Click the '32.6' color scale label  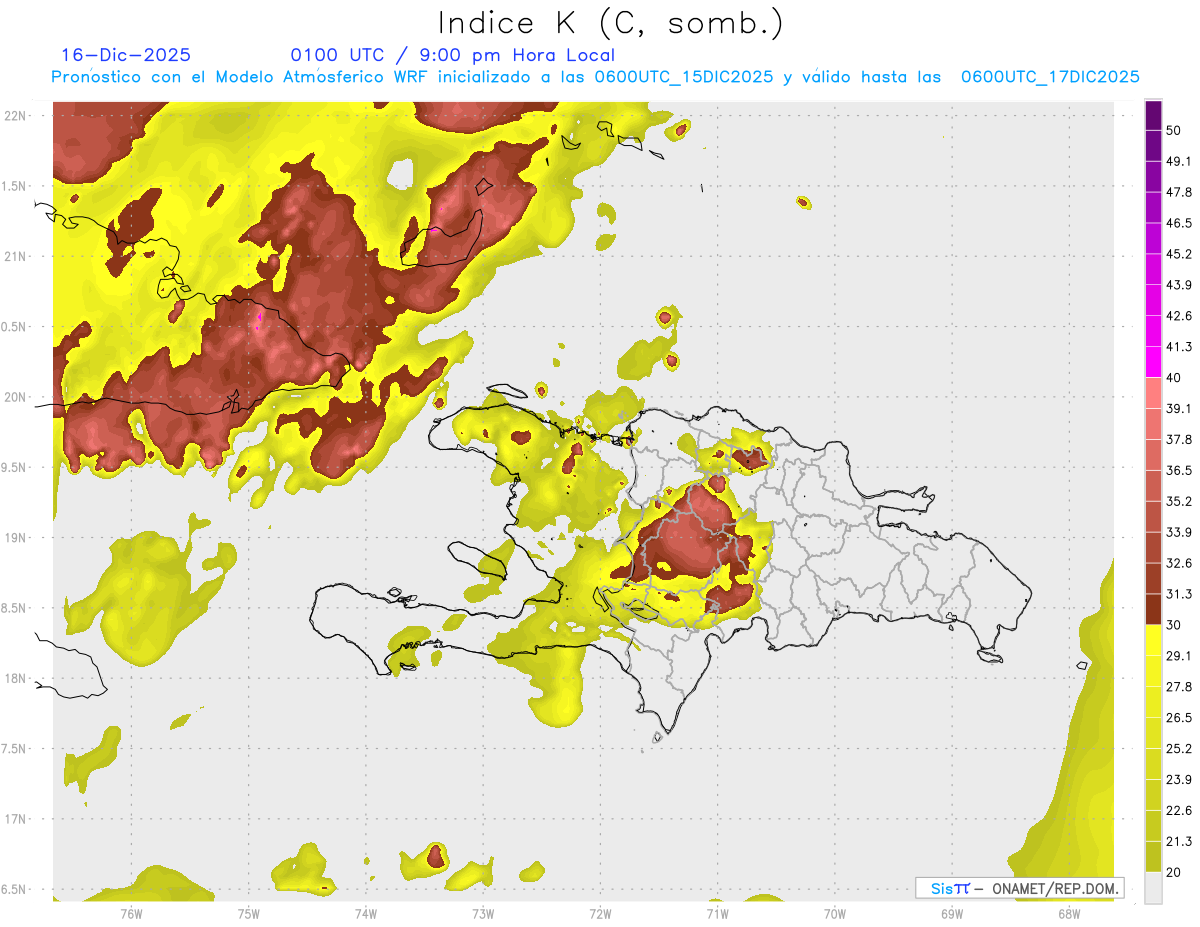(1179, 563)
